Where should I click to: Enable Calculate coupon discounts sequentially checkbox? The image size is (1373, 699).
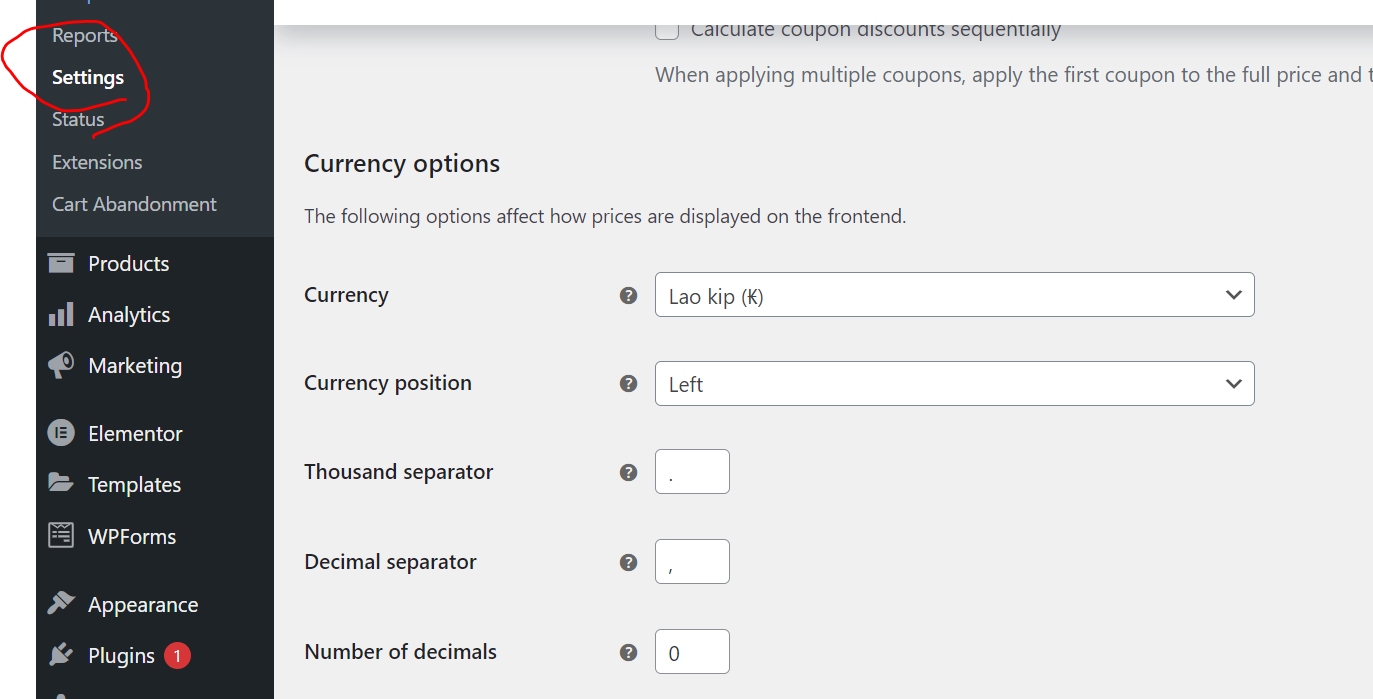pos(667,30)
